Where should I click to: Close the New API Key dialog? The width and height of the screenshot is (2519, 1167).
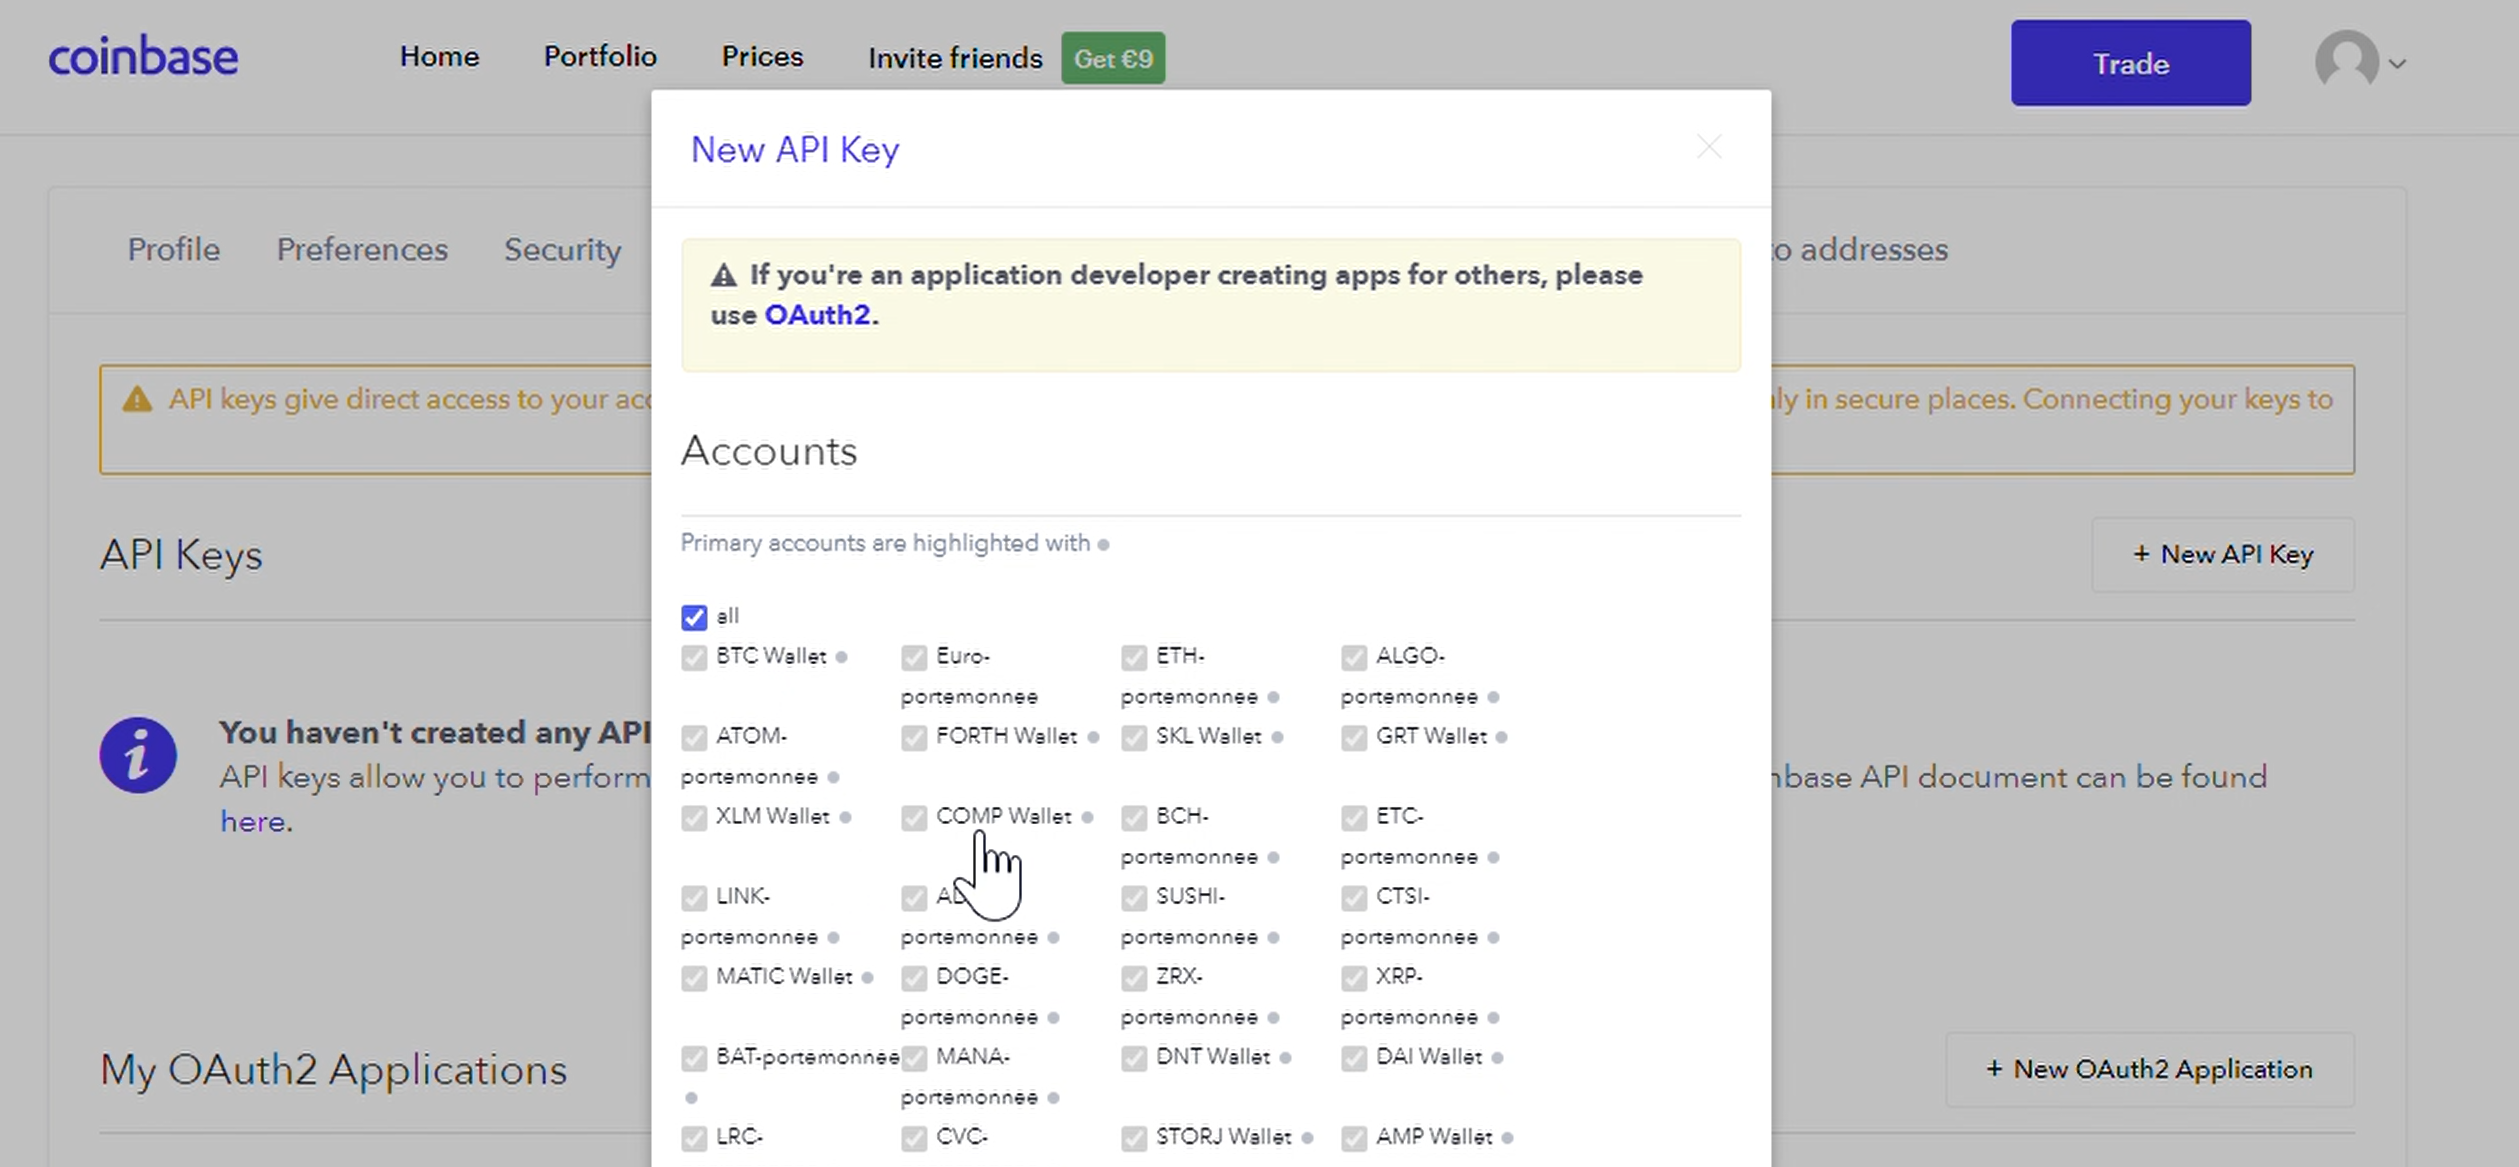1709,147
